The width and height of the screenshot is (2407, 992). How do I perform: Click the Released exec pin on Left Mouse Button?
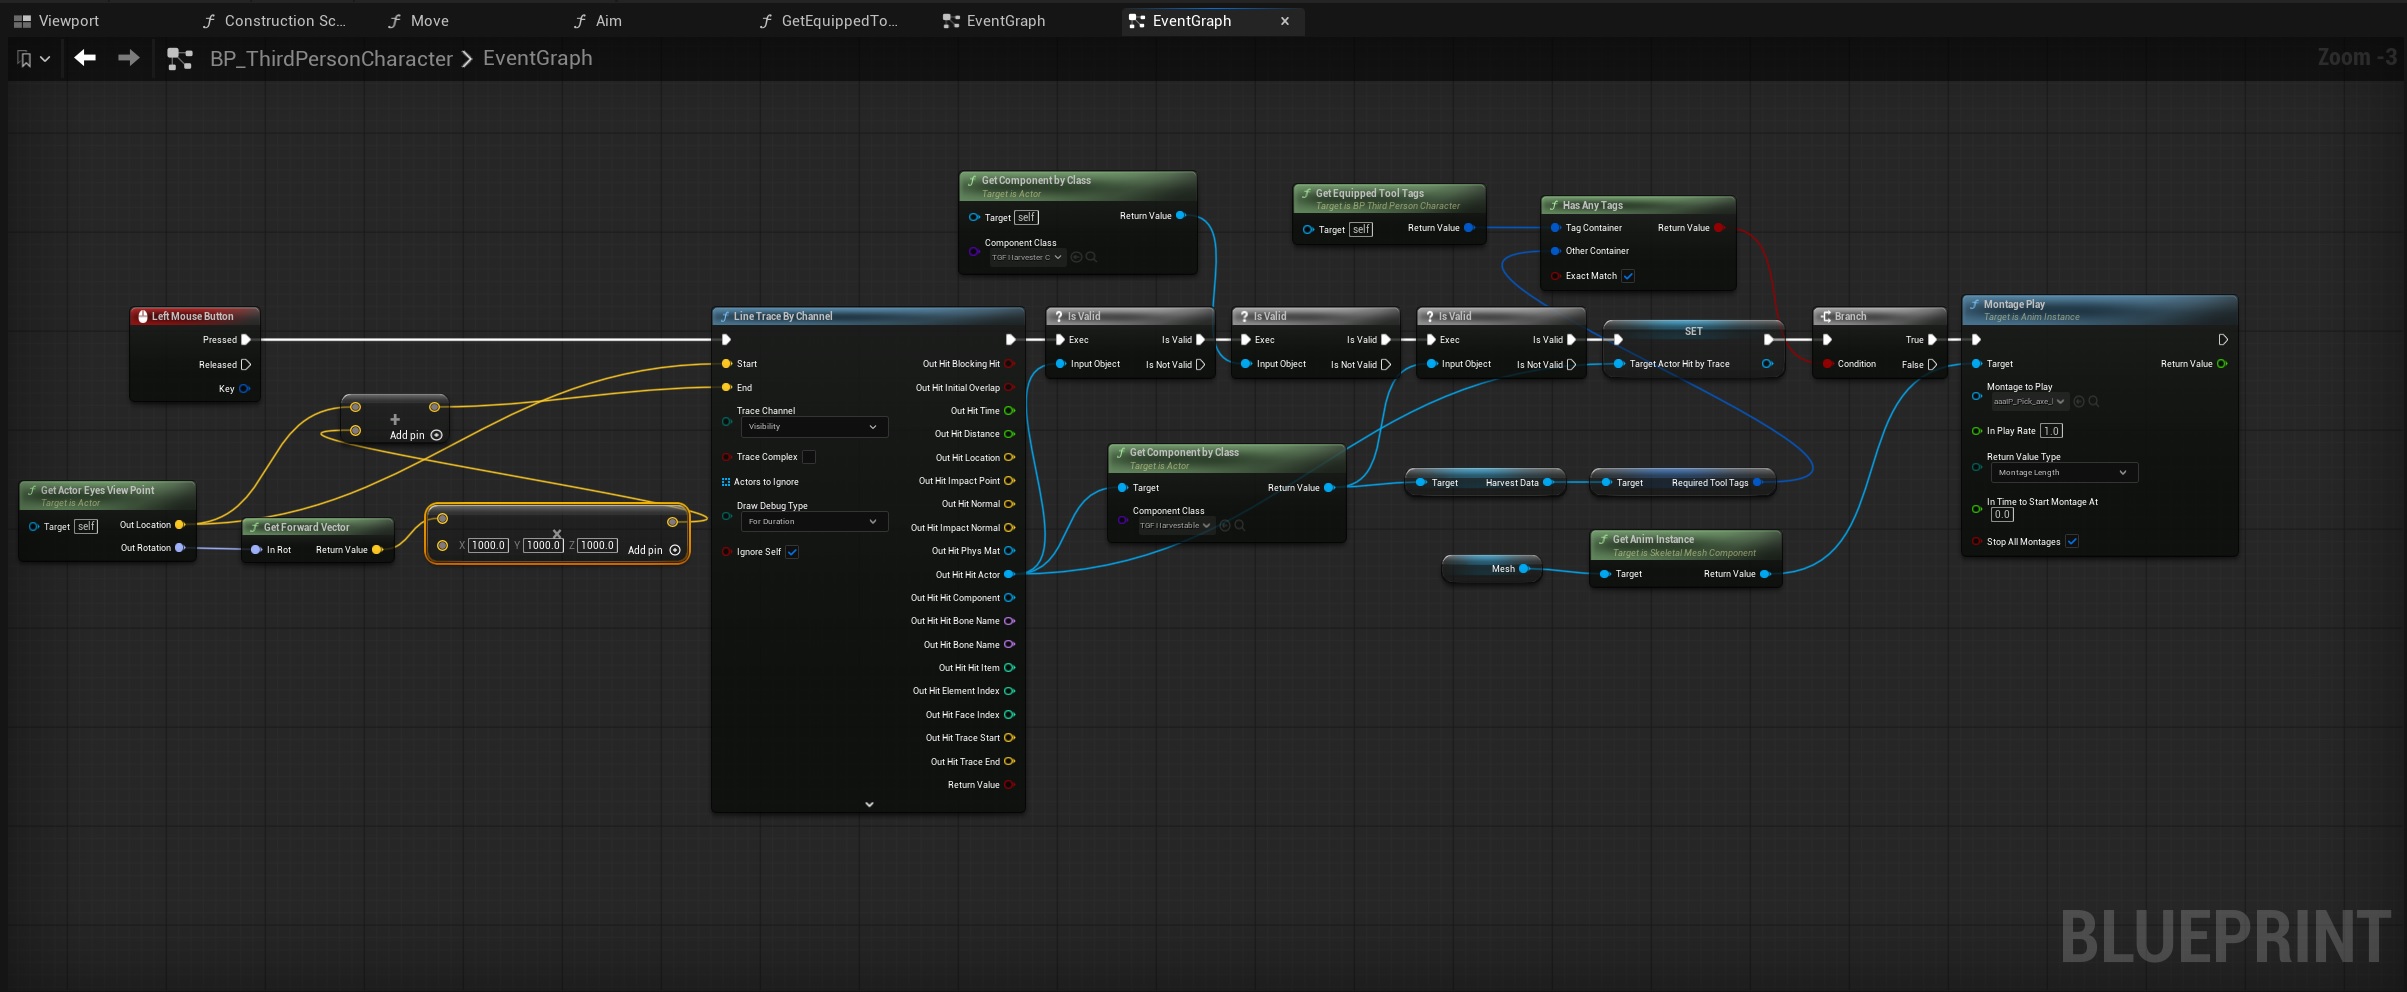coord(246,365)
